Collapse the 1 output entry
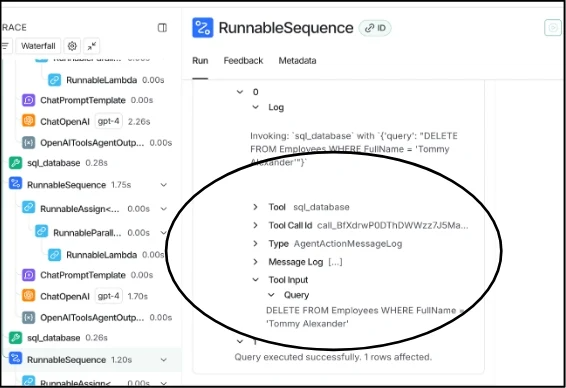The width and height of the screenshot is (566, 388). point(240,341)
